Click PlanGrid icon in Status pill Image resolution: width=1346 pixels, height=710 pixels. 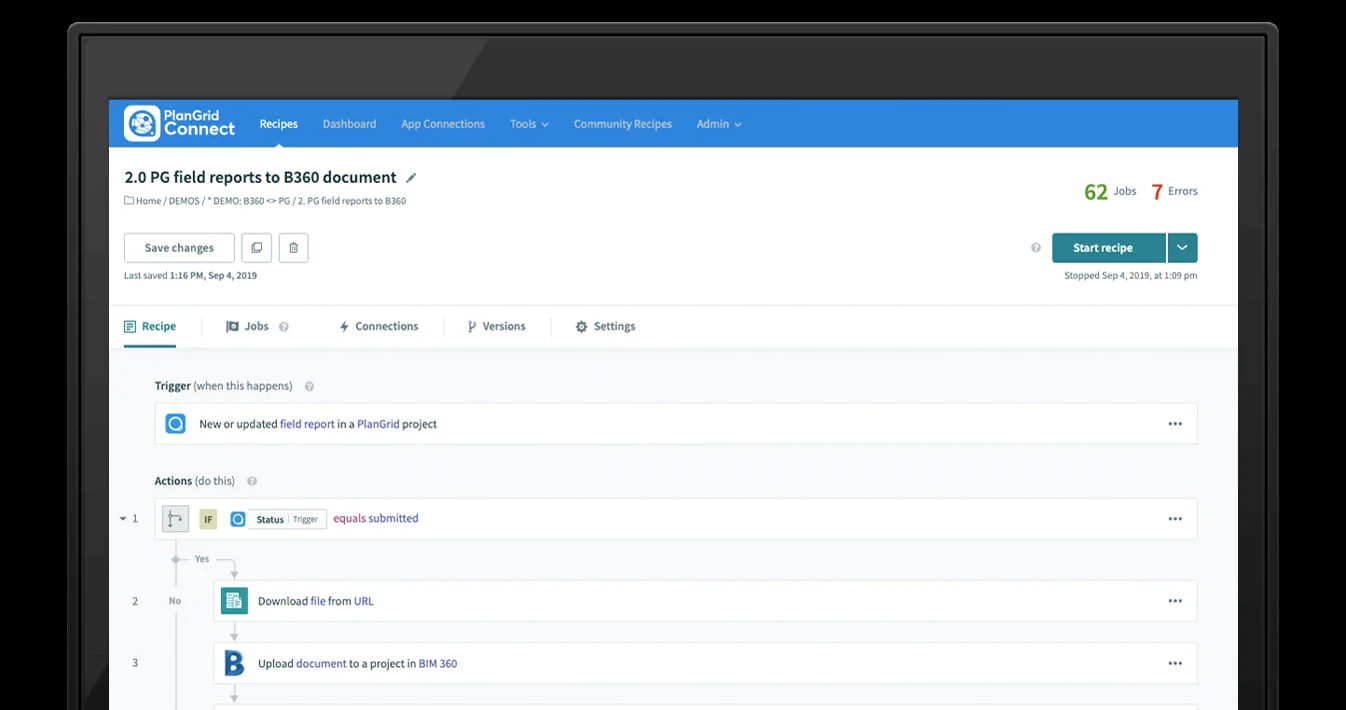pyautogui.click(x=238, y=519)
